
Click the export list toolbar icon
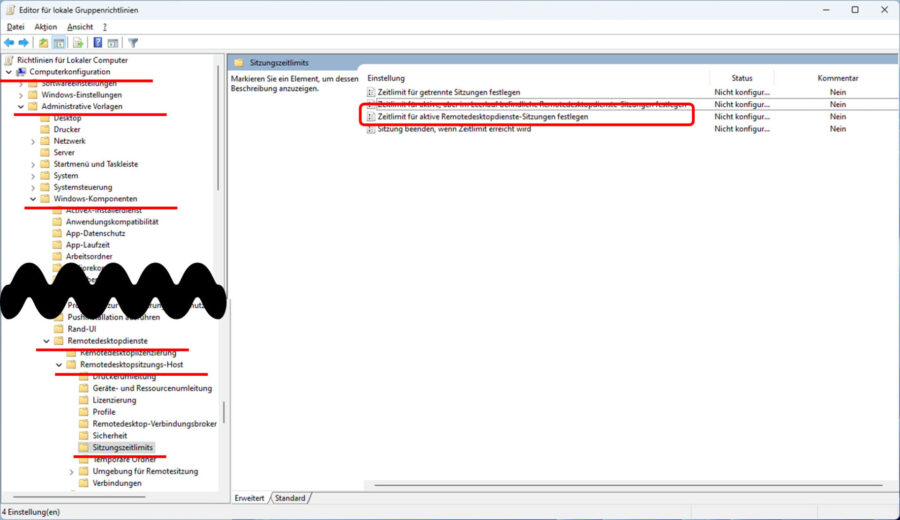[77, 43]
